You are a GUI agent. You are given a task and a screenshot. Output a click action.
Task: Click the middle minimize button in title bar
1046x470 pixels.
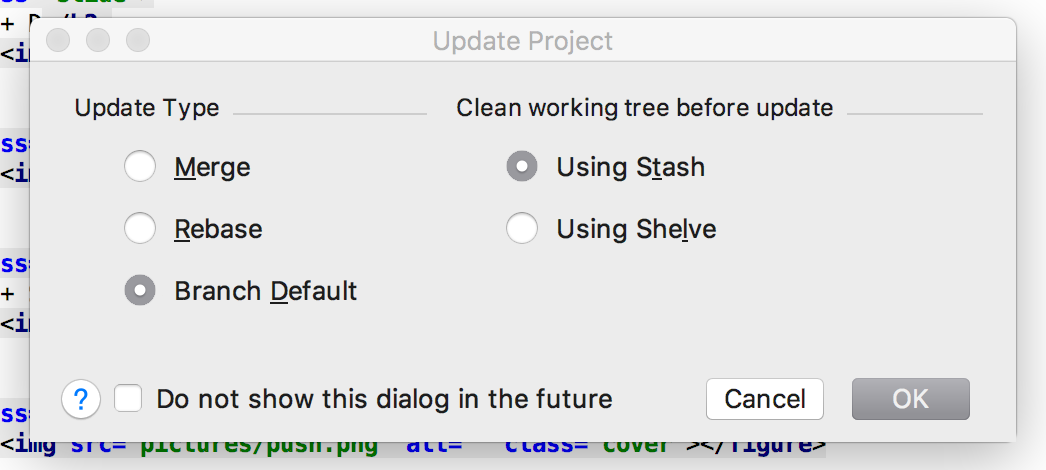pos(98,40)
